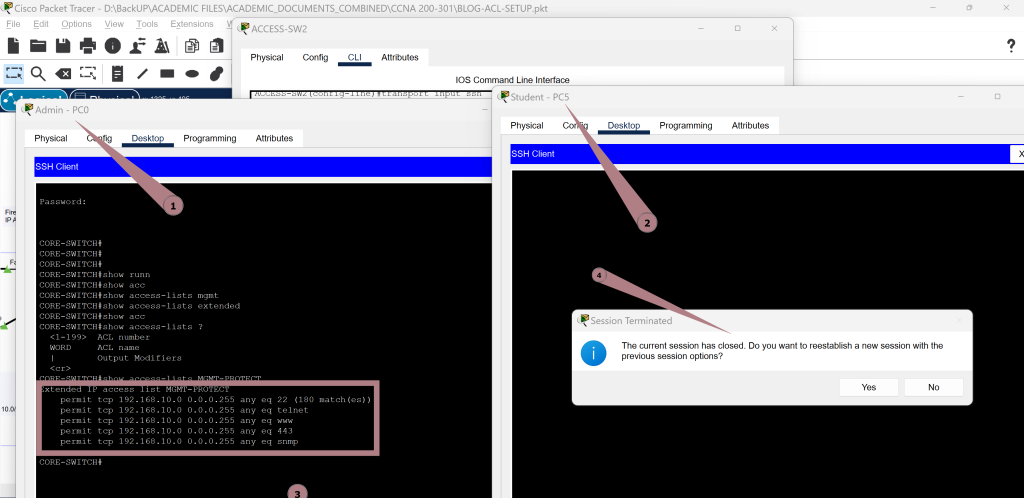Select the Inspect magnifier tool
The height and width of the screenshot is (498, 1024).
click(x=38, y=73)
